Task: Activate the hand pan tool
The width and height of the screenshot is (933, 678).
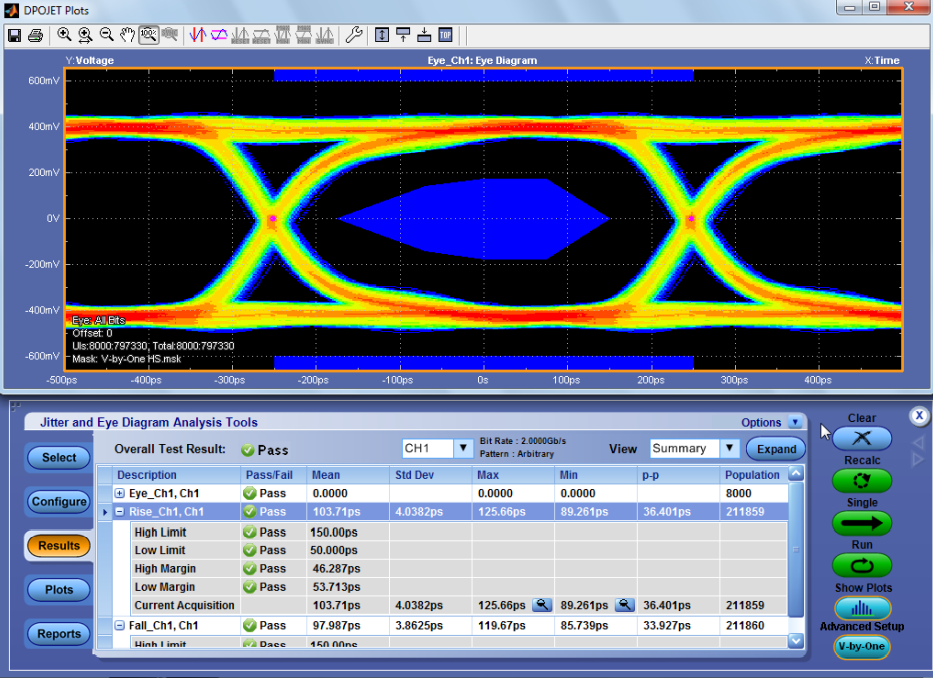Action: click(x=127, y=35)
